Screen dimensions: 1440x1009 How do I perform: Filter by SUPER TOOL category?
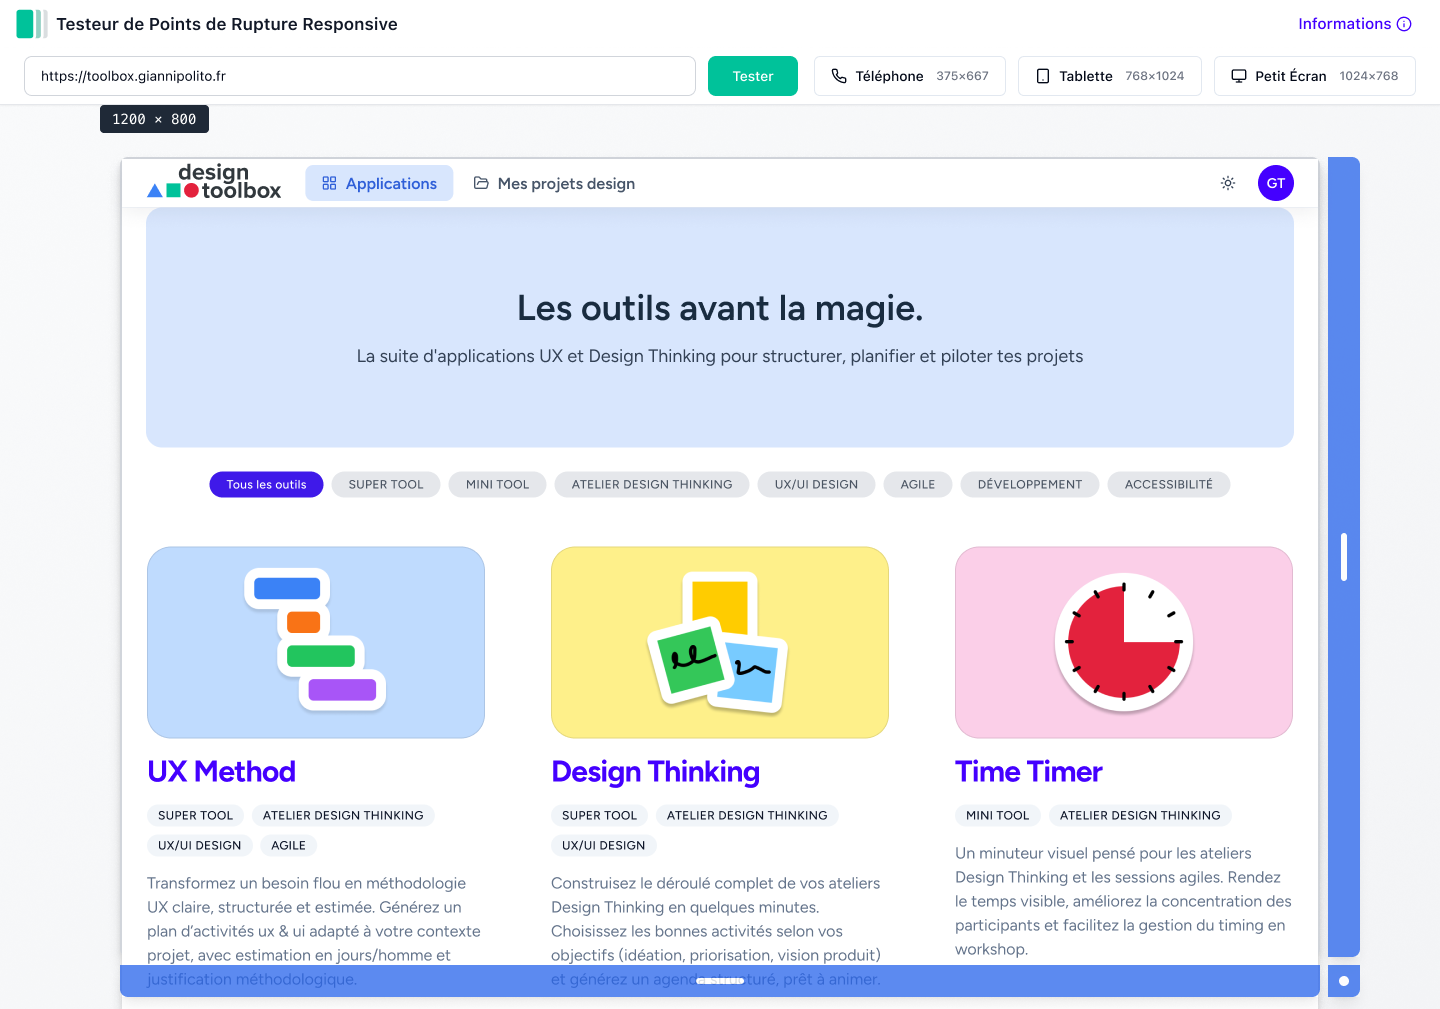pos(386,484)
